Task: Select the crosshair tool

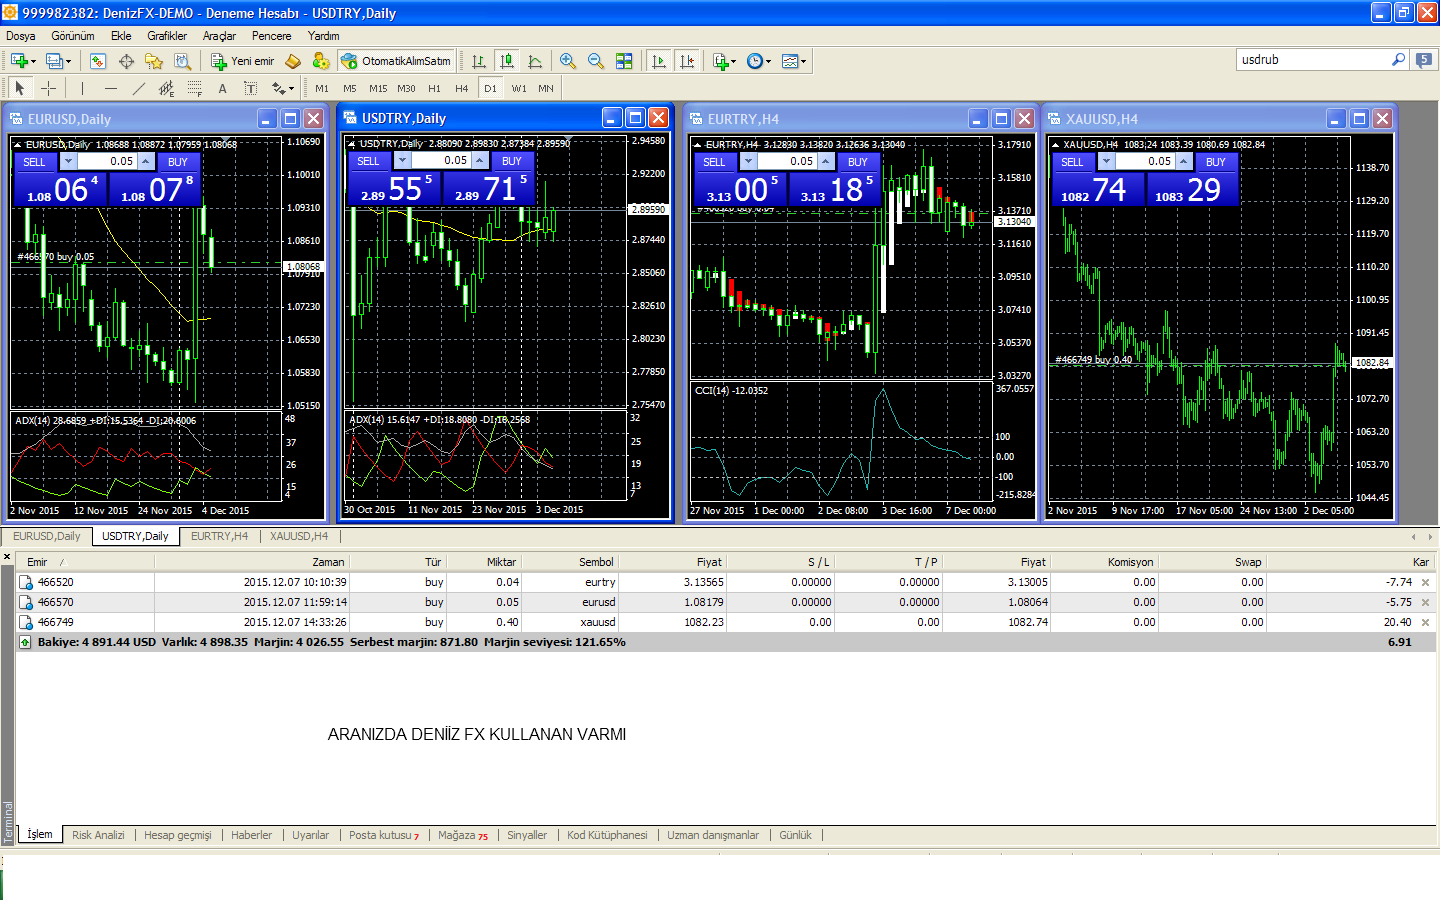Action: [x=48, y=88]
